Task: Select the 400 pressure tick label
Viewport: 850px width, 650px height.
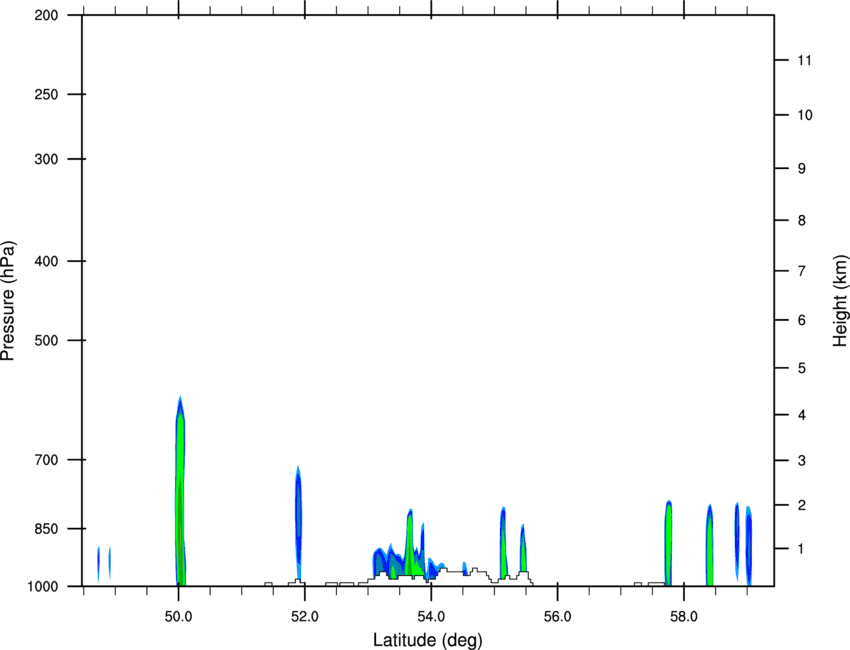Action: click(x=46, y=261)
